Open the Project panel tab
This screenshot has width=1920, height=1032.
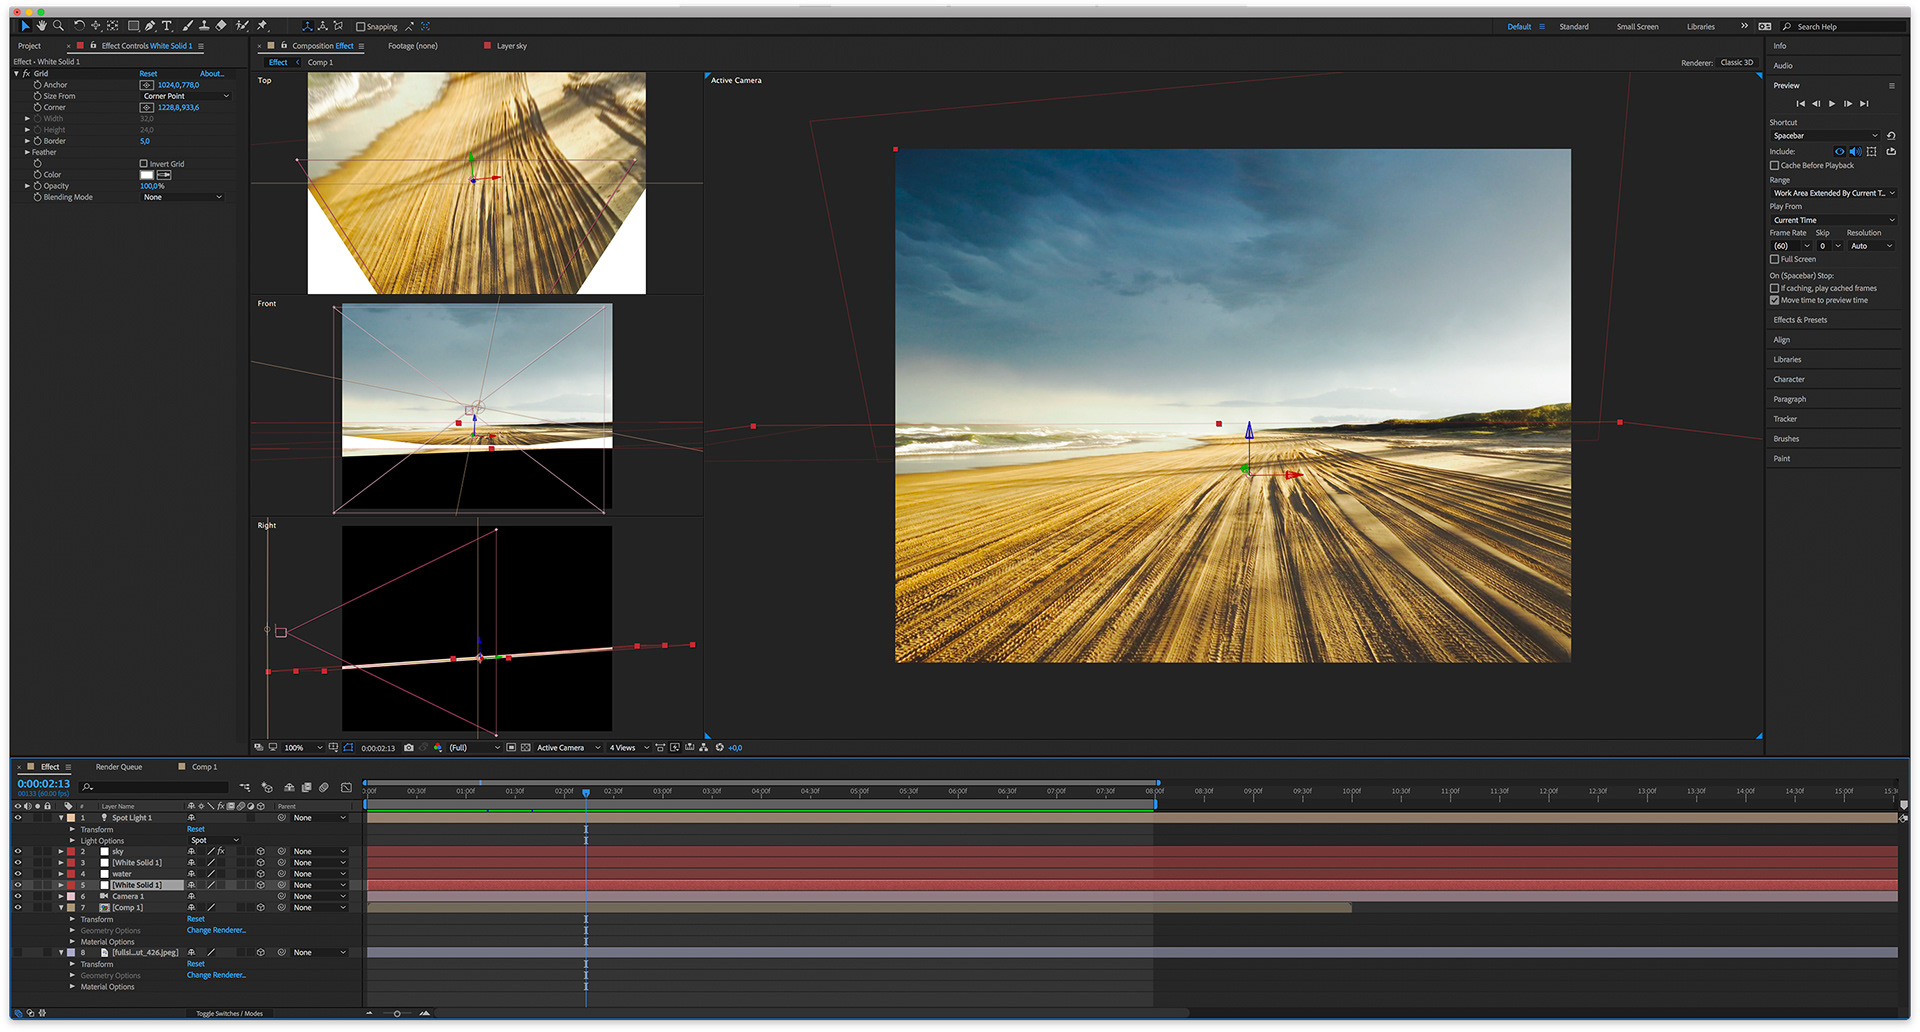click(29, 46)
